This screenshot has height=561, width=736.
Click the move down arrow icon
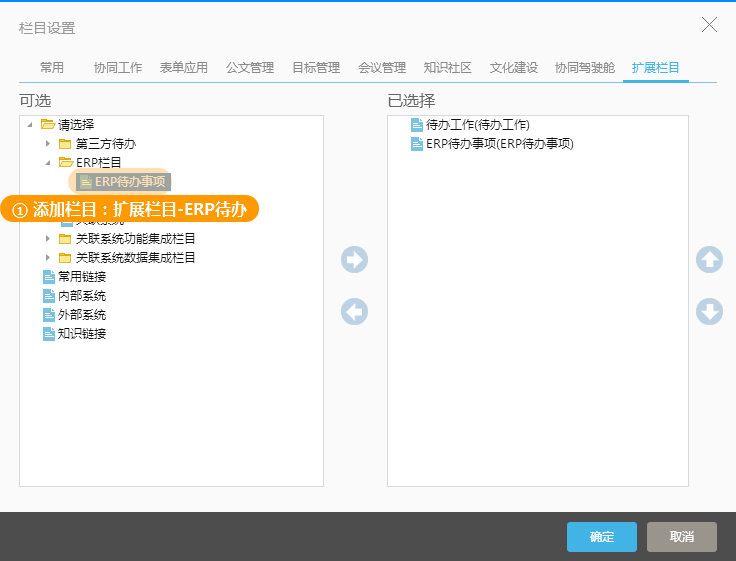(709, 312)
